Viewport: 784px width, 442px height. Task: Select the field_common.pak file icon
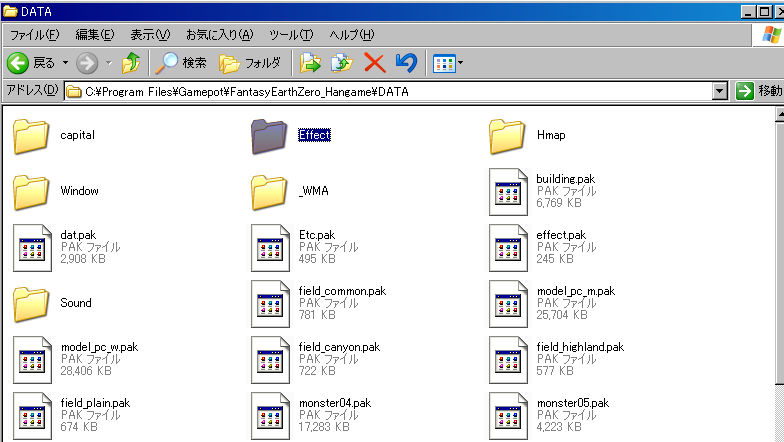point(270,304)
